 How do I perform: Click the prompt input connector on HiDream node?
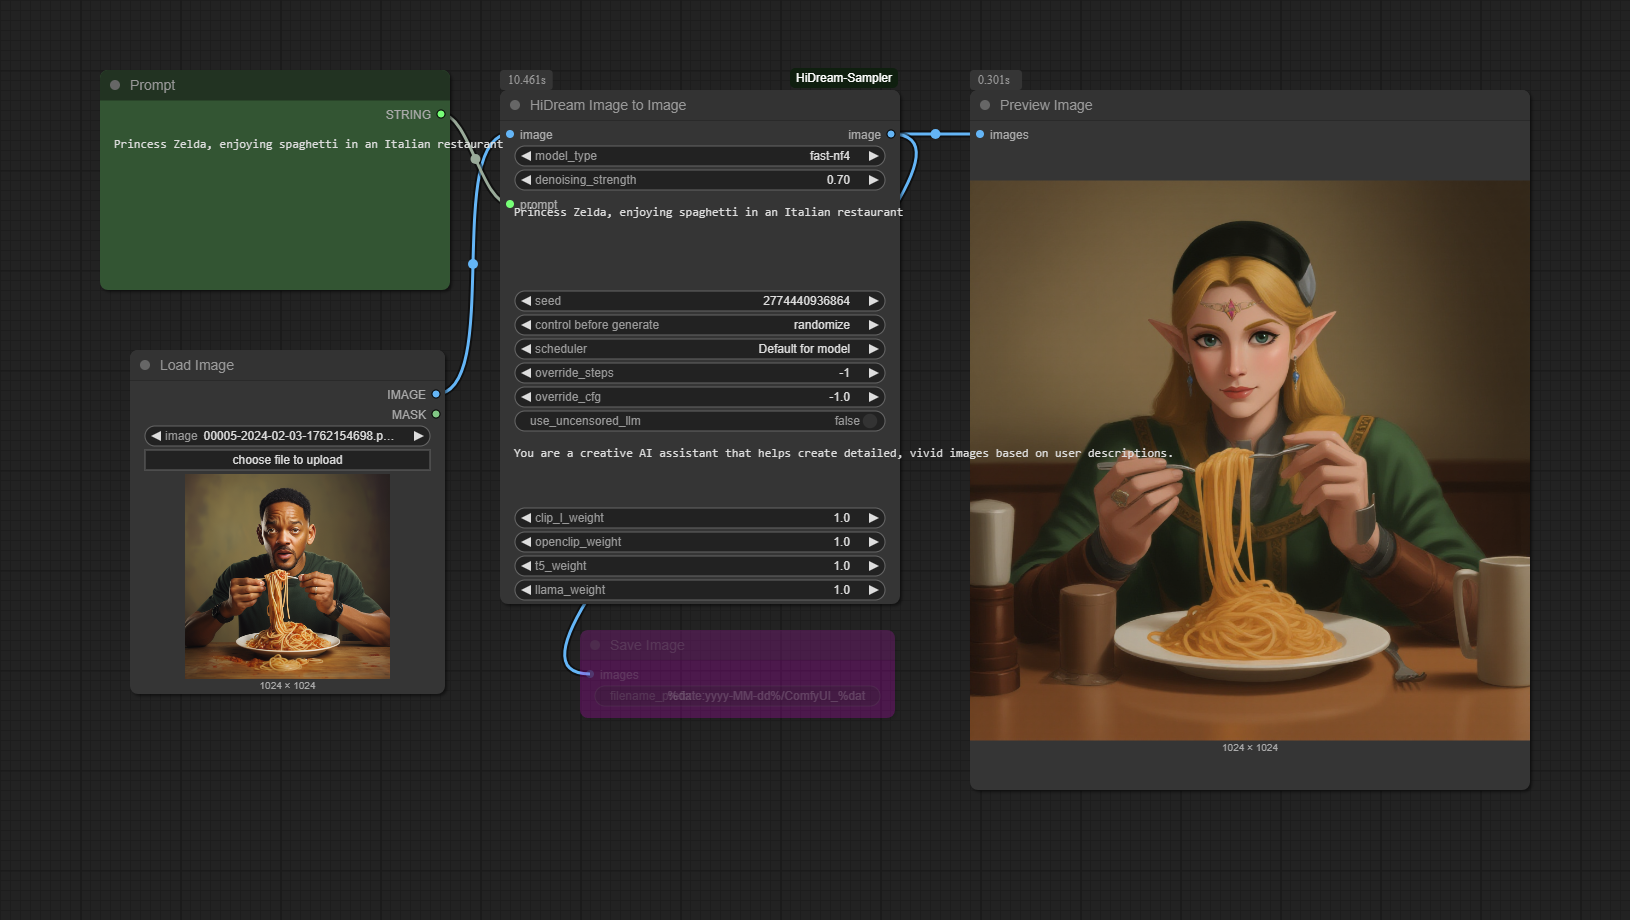(x=510, y=204)
